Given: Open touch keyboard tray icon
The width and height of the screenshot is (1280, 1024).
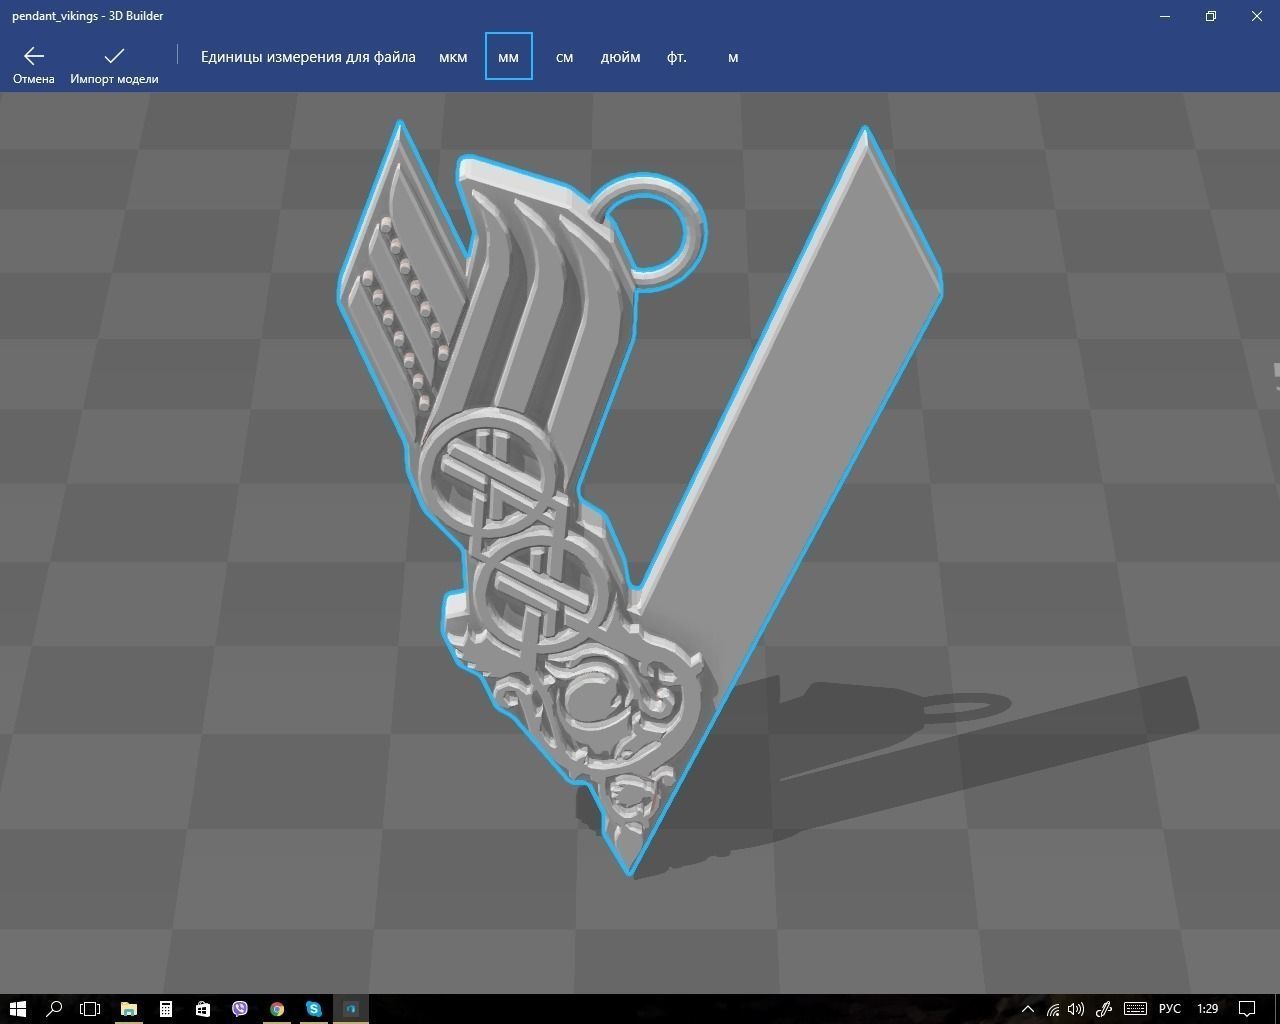Looking at the screenshot, I should coord(1135,1008).
